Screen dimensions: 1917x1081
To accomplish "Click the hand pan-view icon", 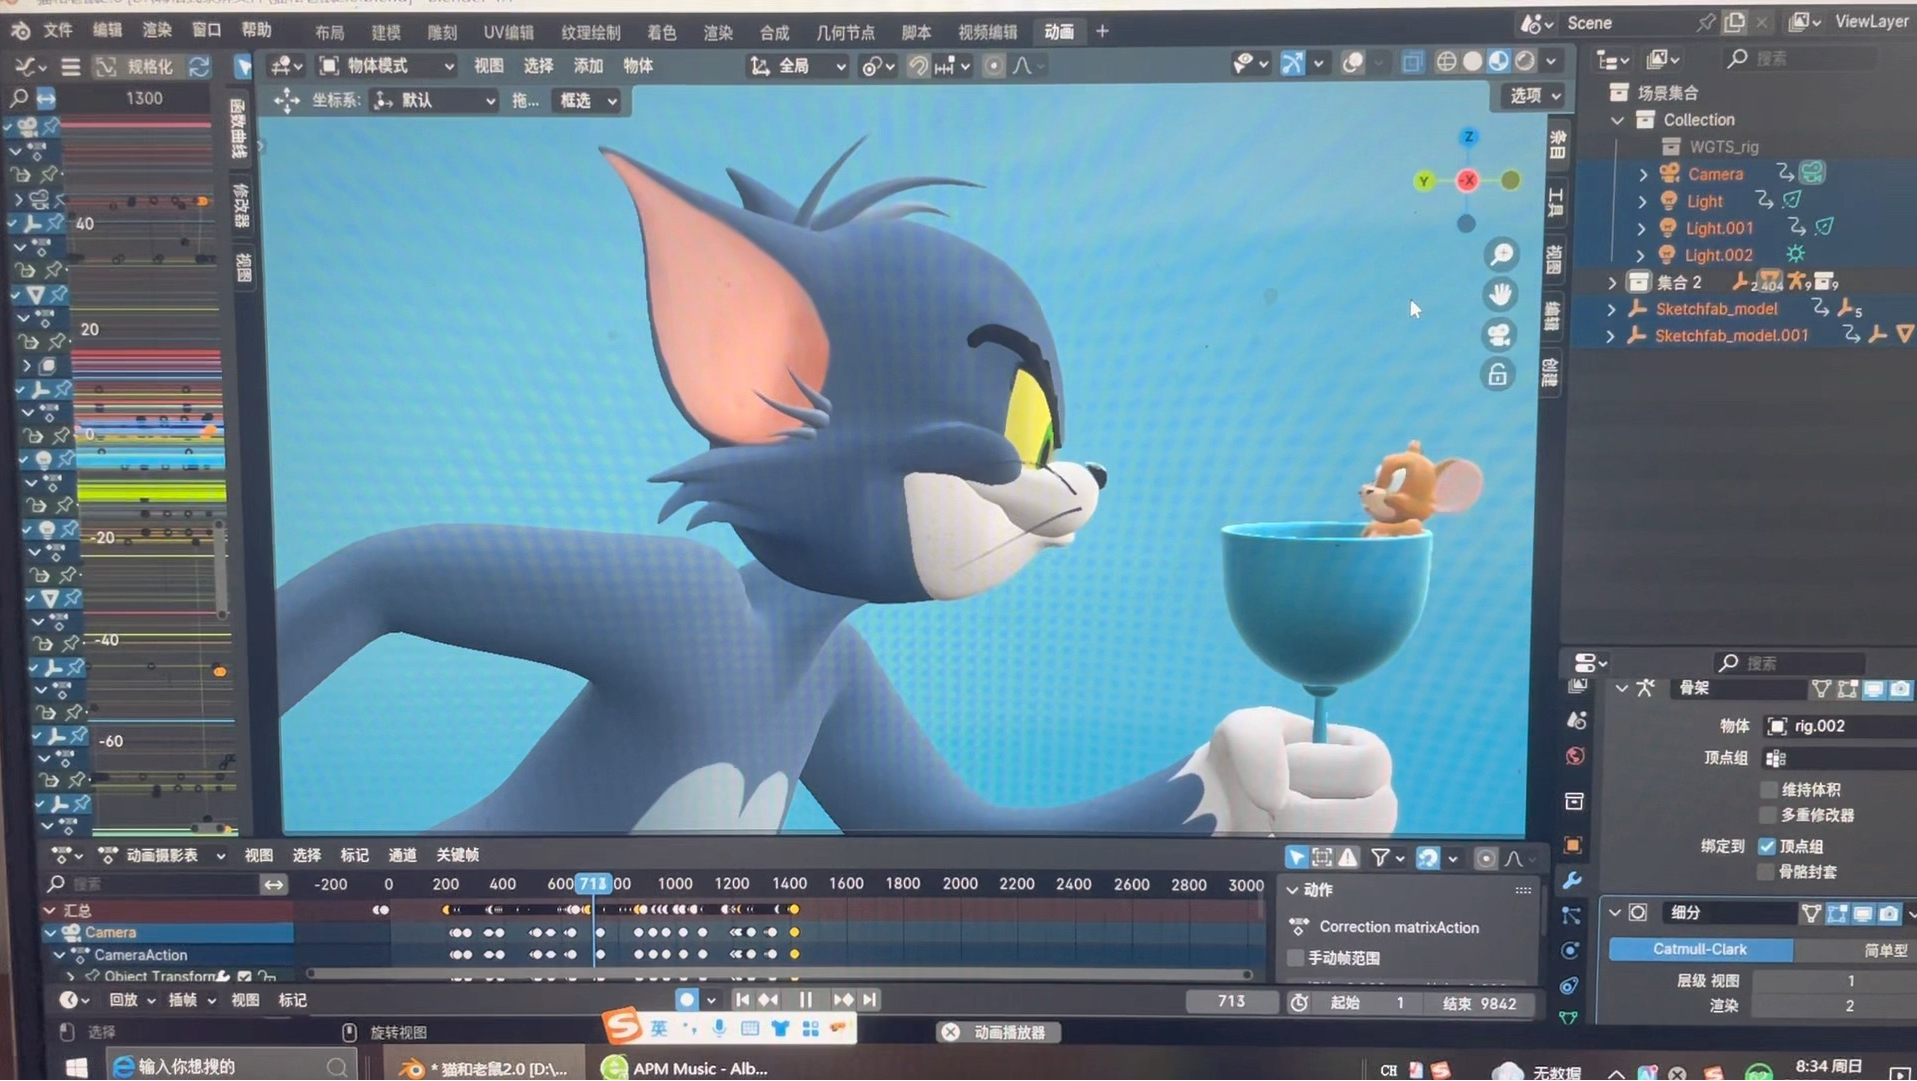I will [1500, 295].
